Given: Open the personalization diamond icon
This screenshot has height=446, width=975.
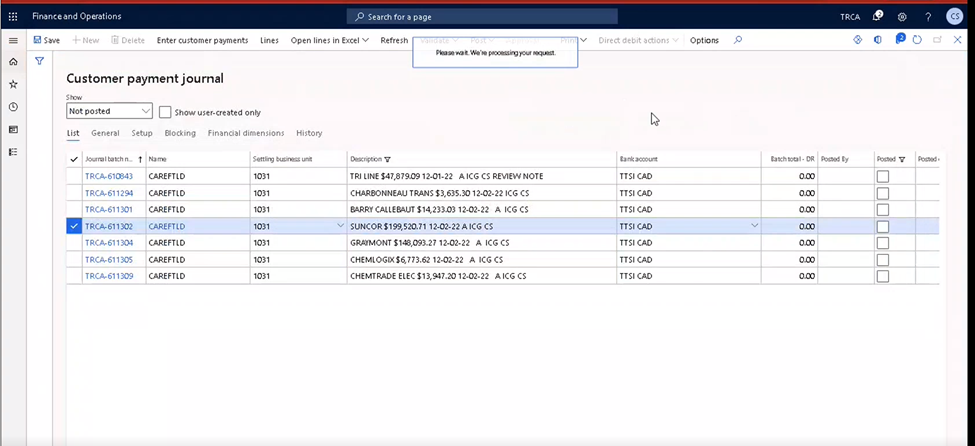Looking at the screenshot, I should pyautogui.click(x=857, y=40).
